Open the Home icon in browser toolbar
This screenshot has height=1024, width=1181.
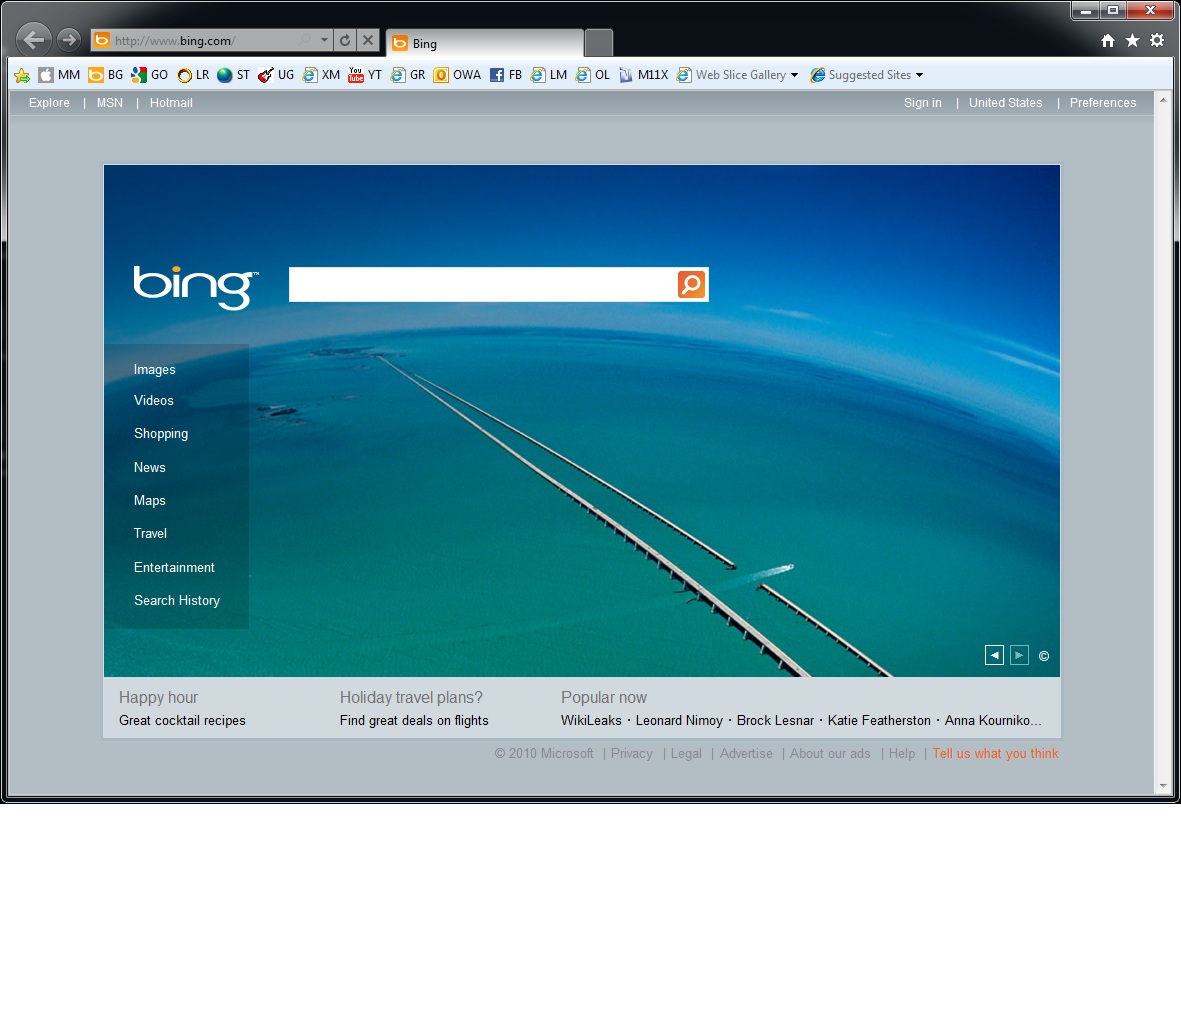(1107, 41)
